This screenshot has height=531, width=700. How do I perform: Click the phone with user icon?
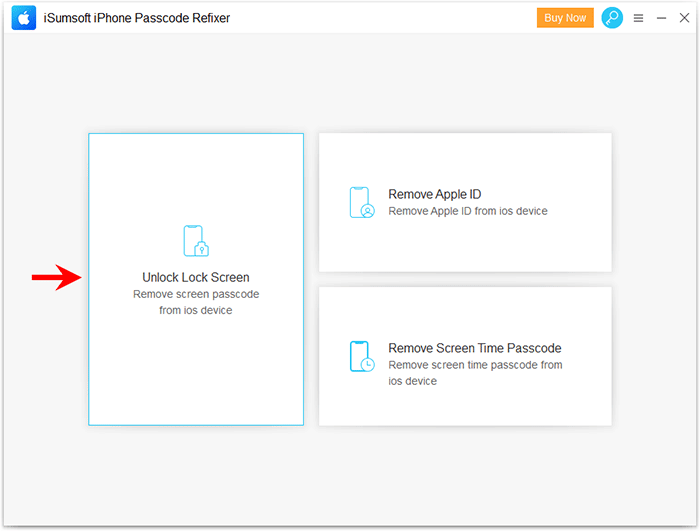(x=362, y=202)
